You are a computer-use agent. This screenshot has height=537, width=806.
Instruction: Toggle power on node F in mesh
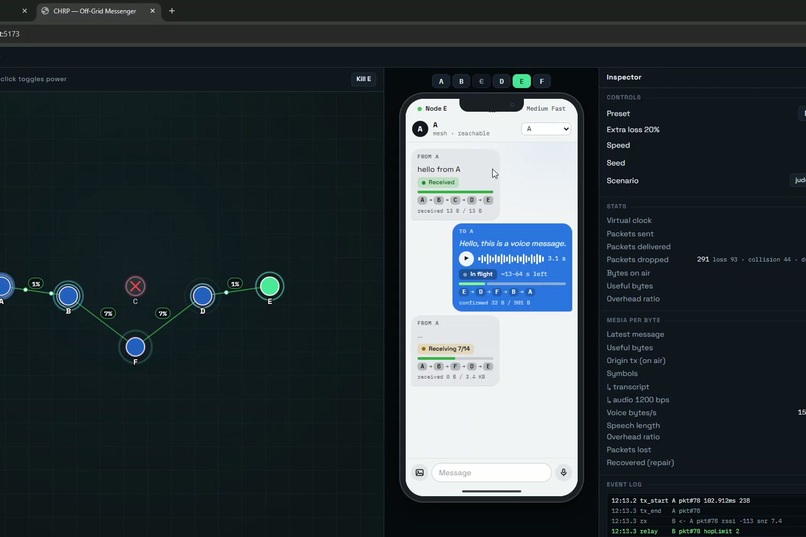coord(135,347)
